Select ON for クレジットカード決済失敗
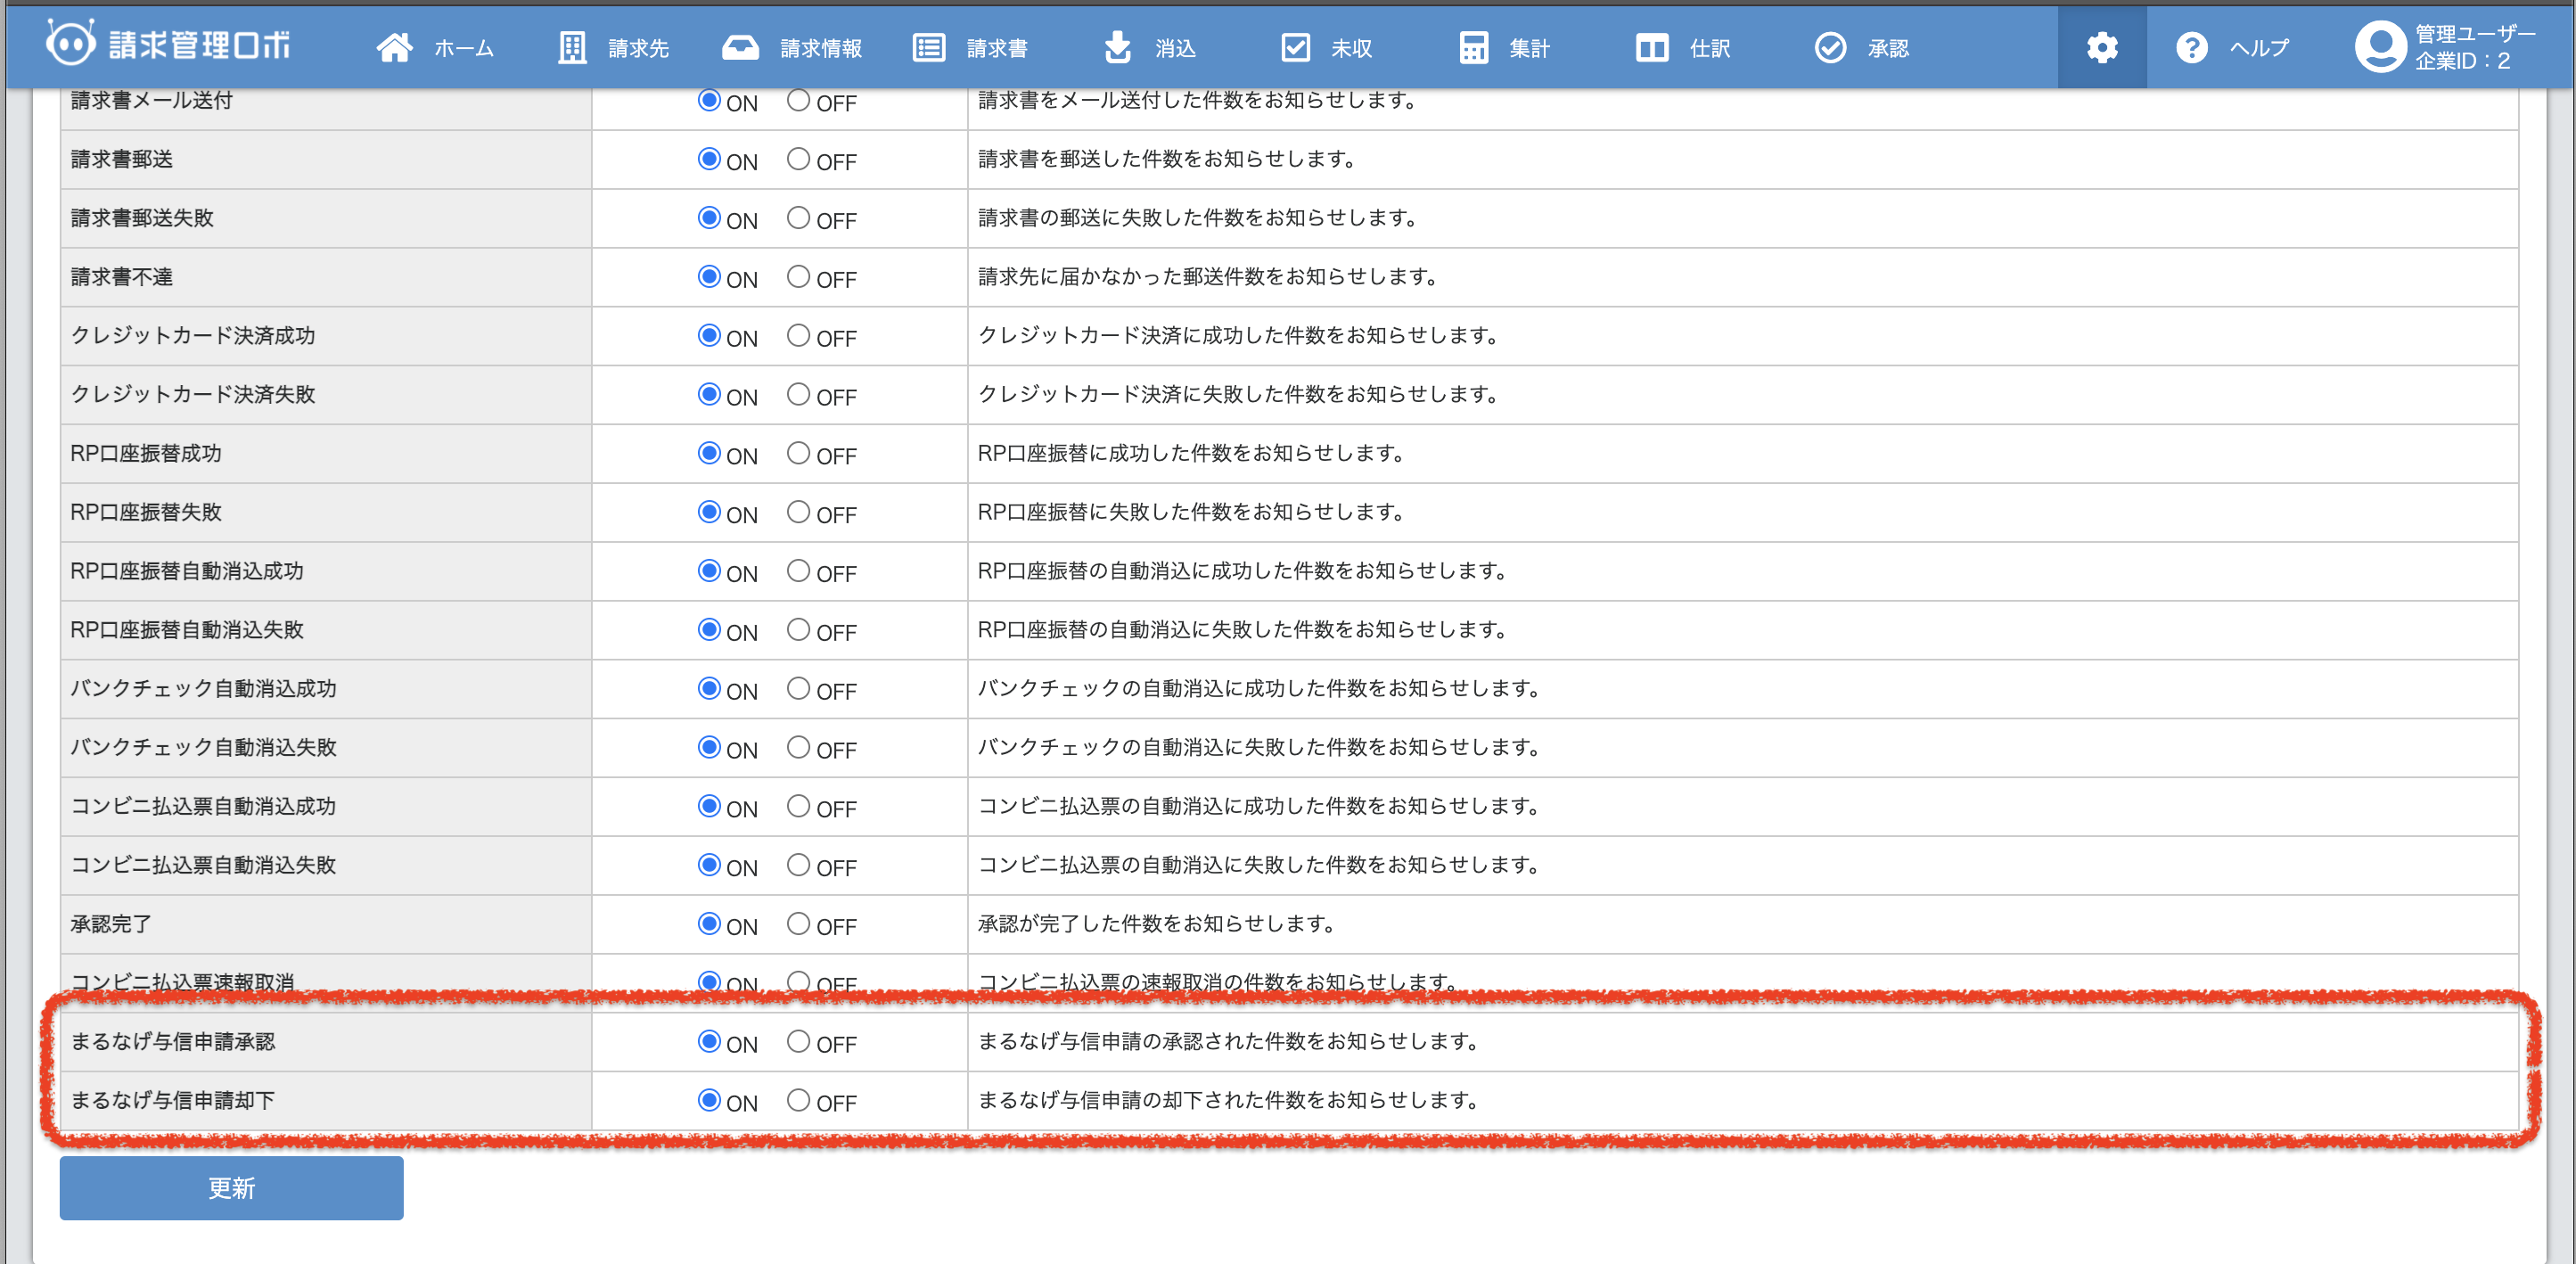2576x1264 pixels. pyautogui.click(x=709, y=395)
